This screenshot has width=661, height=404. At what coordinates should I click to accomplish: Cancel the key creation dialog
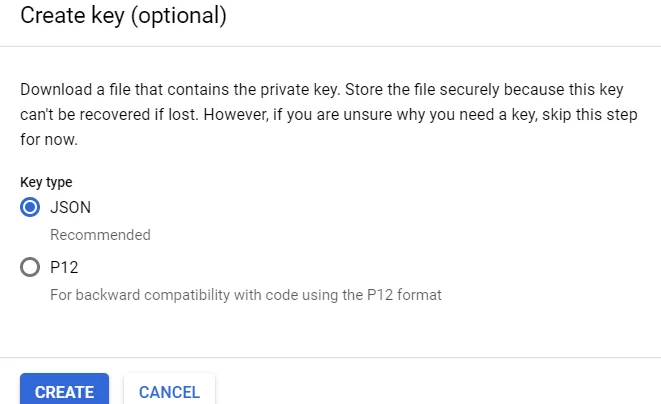(x=169, y=389)
